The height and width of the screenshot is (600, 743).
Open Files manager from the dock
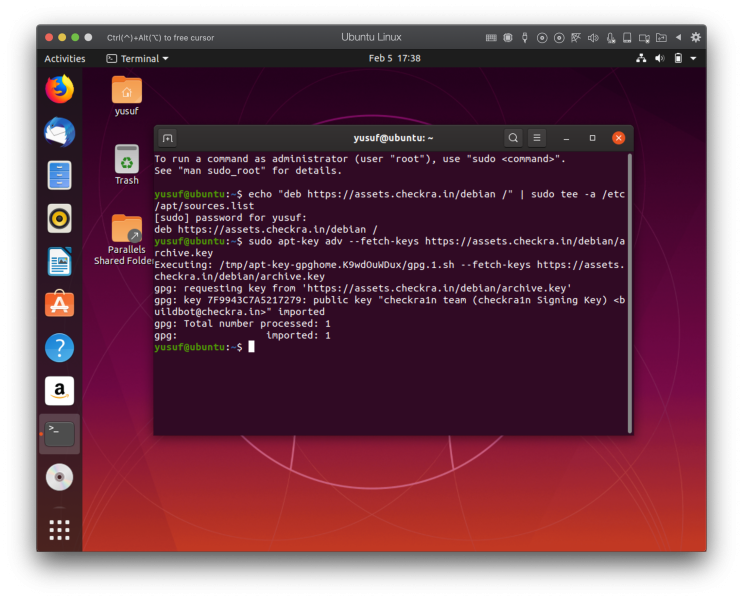59,175
